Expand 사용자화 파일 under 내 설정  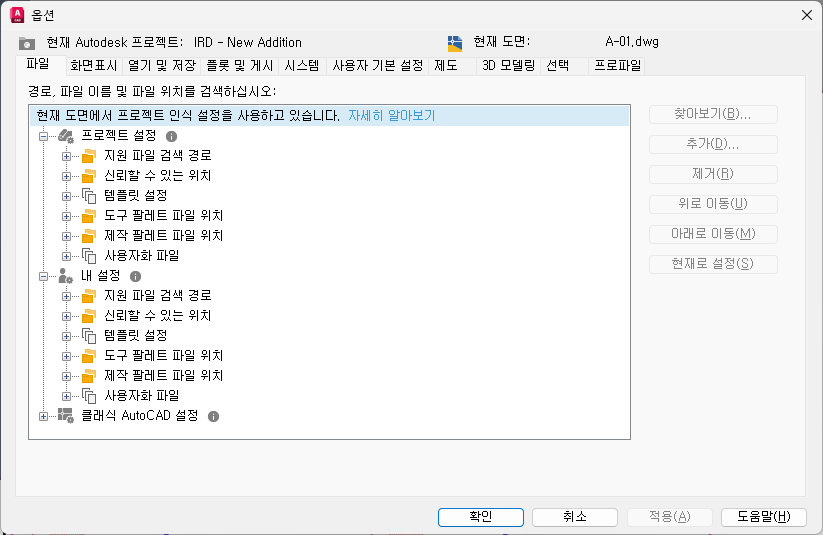coord(66,396)
